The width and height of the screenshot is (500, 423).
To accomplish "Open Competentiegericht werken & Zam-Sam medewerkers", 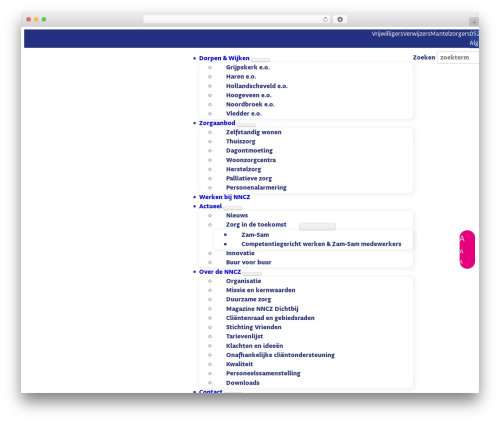I will pos(321,244).
